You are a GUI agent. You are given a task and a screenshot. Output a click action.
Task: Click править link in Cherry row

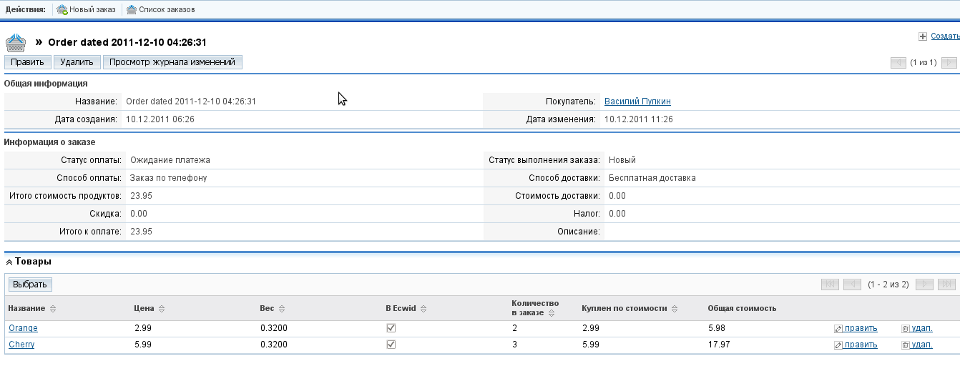(x=860, y=345)
